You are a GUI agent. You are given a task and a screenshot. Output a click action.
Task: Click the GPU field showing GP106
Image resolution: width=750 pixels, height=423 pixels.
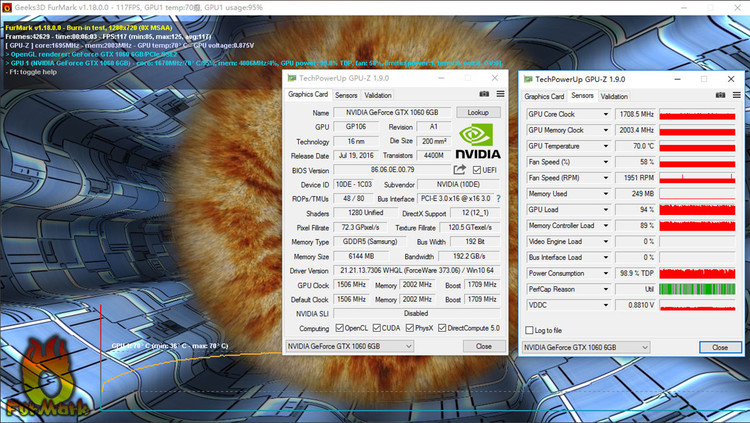(x=356, y=127)
